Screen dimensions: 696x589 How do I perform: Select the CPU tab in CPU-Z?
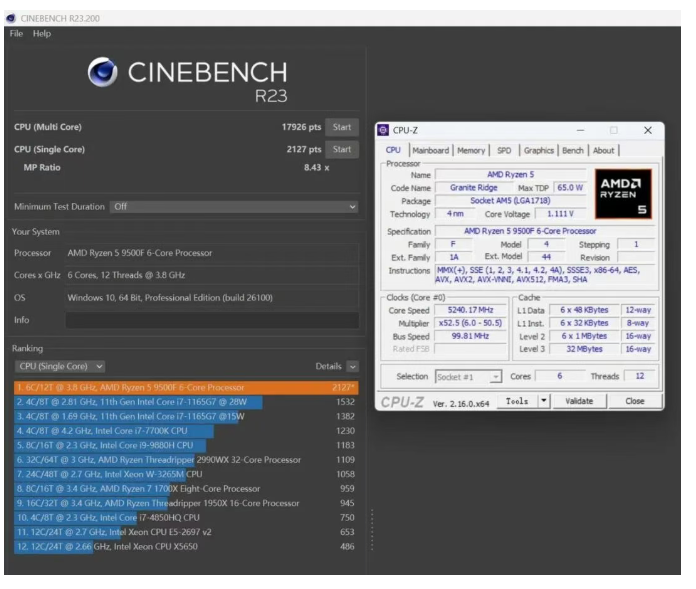pos(393,150)
